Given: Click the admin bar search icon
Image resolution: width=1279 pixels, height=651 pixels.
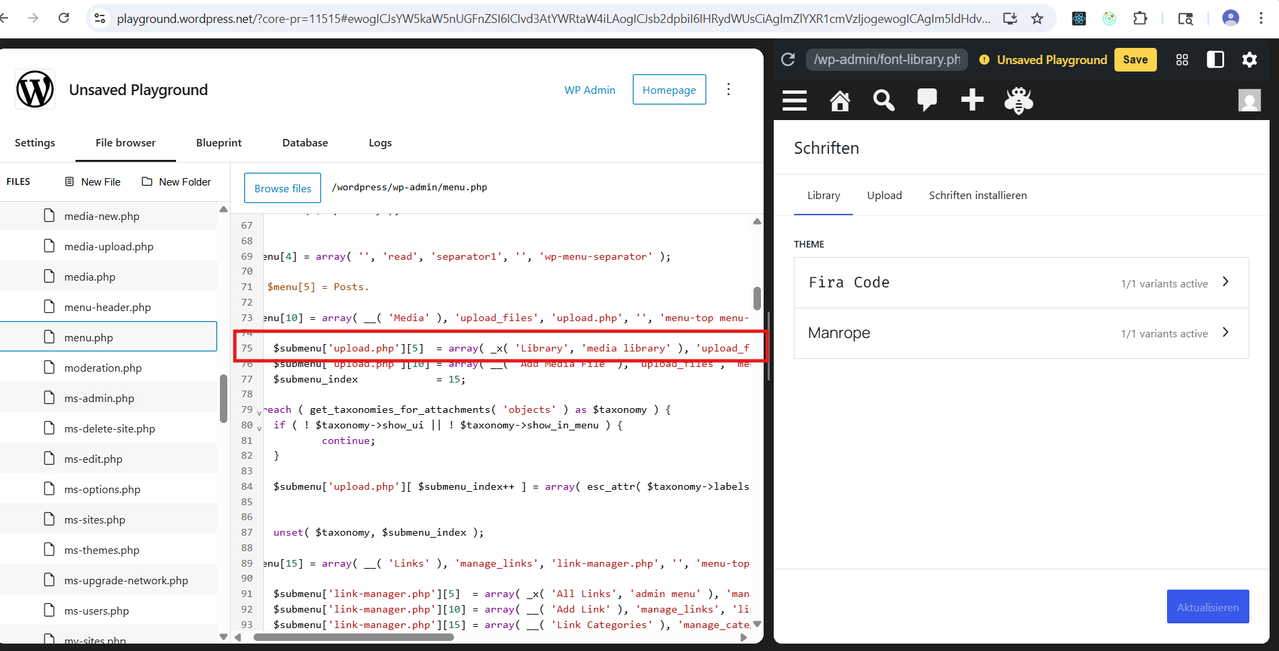Looking at the screenshot, I should (884, 100).
